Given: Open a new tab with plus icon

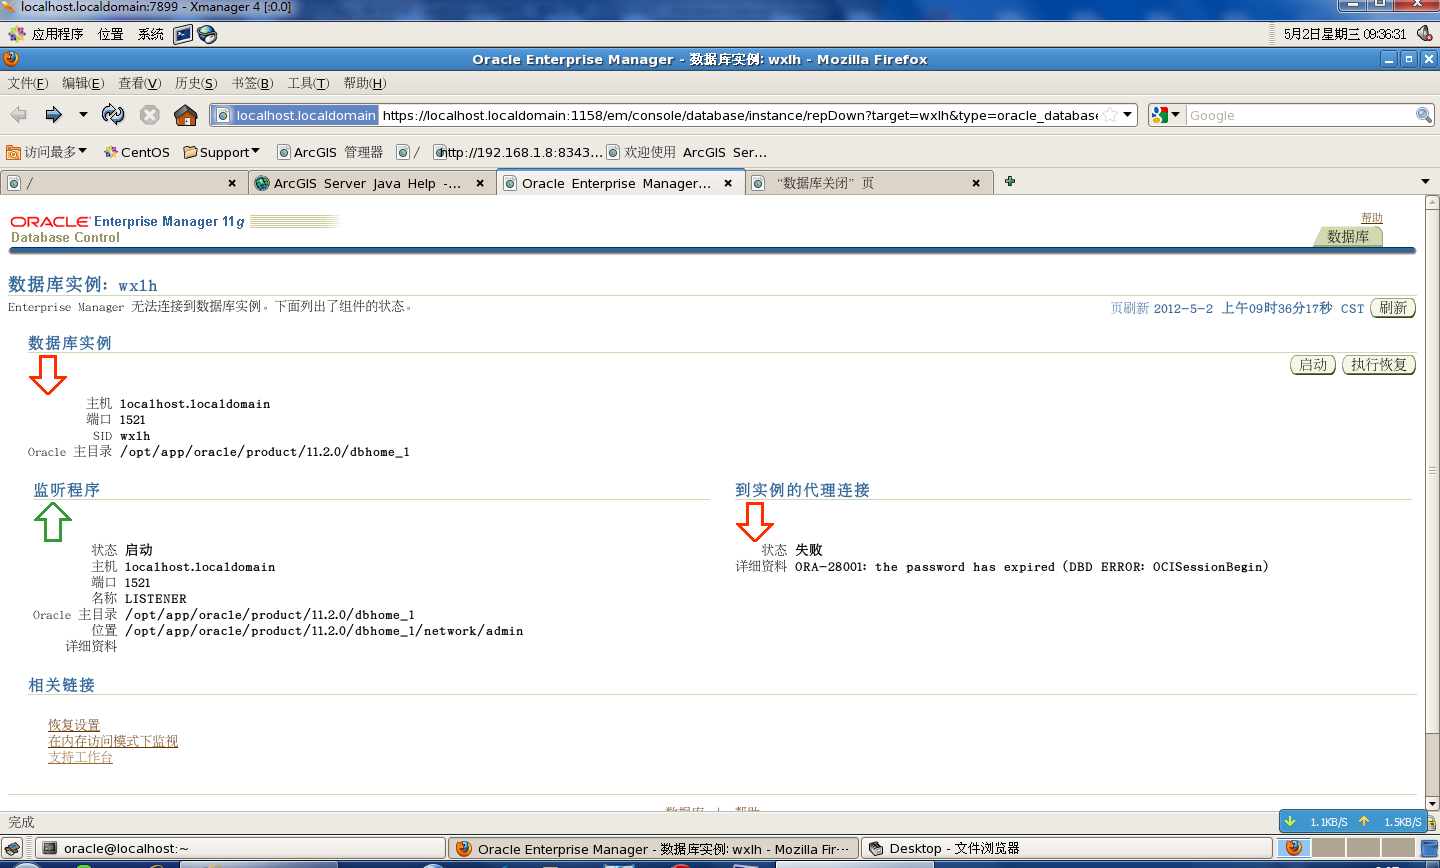Looking at the screenshot, I should [1010, 181].
